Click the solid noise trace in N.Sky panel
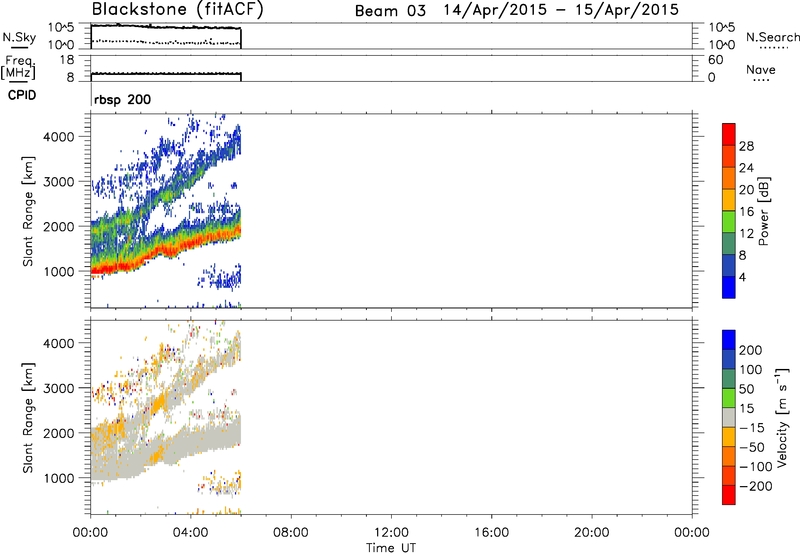800x554 pixels. coord(166,27)
